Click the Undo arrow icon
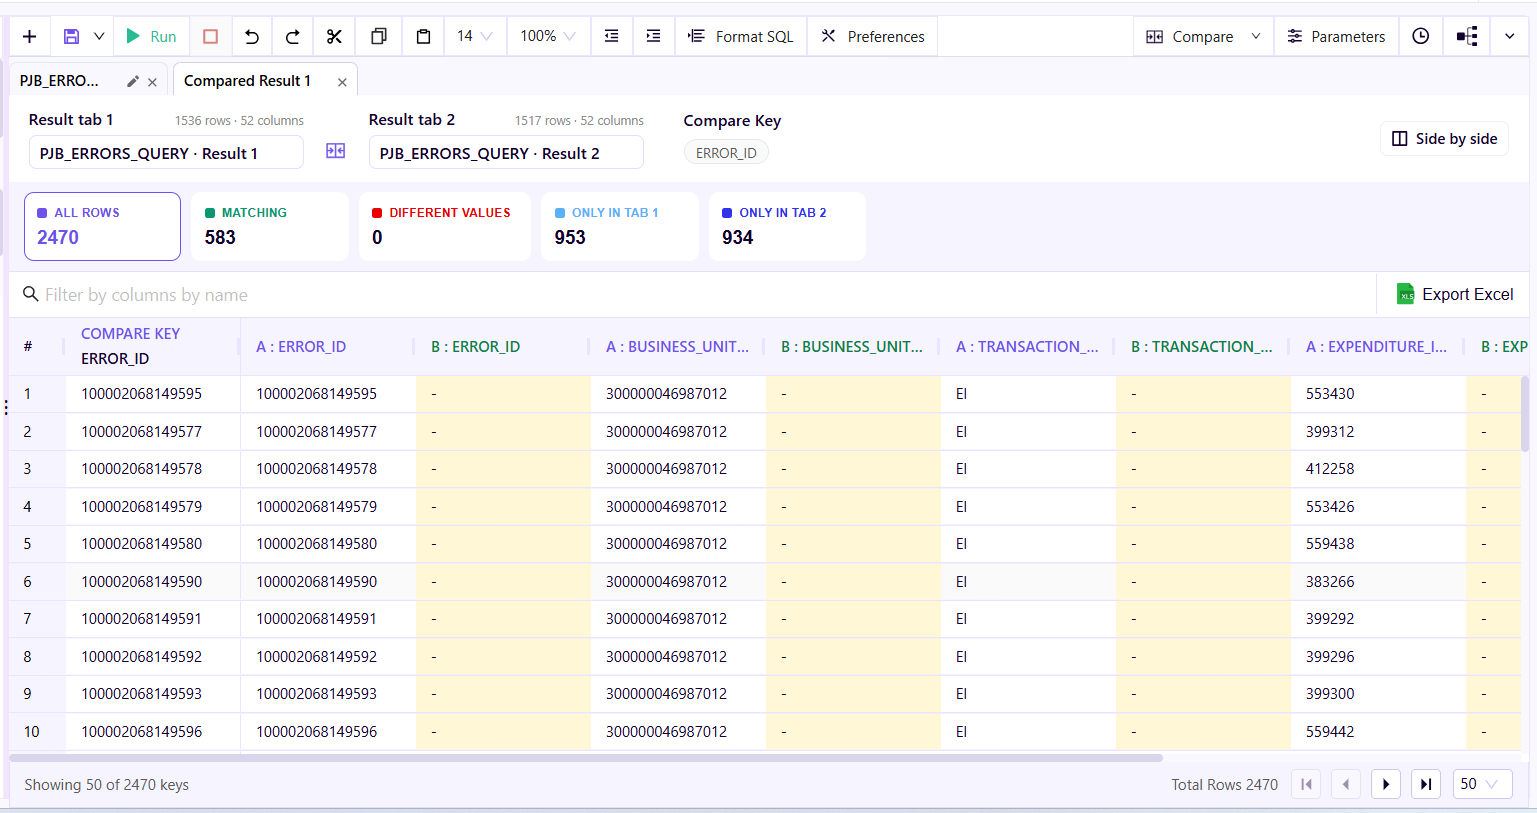This screenshot has width=1537, height=813. (252, 37)
